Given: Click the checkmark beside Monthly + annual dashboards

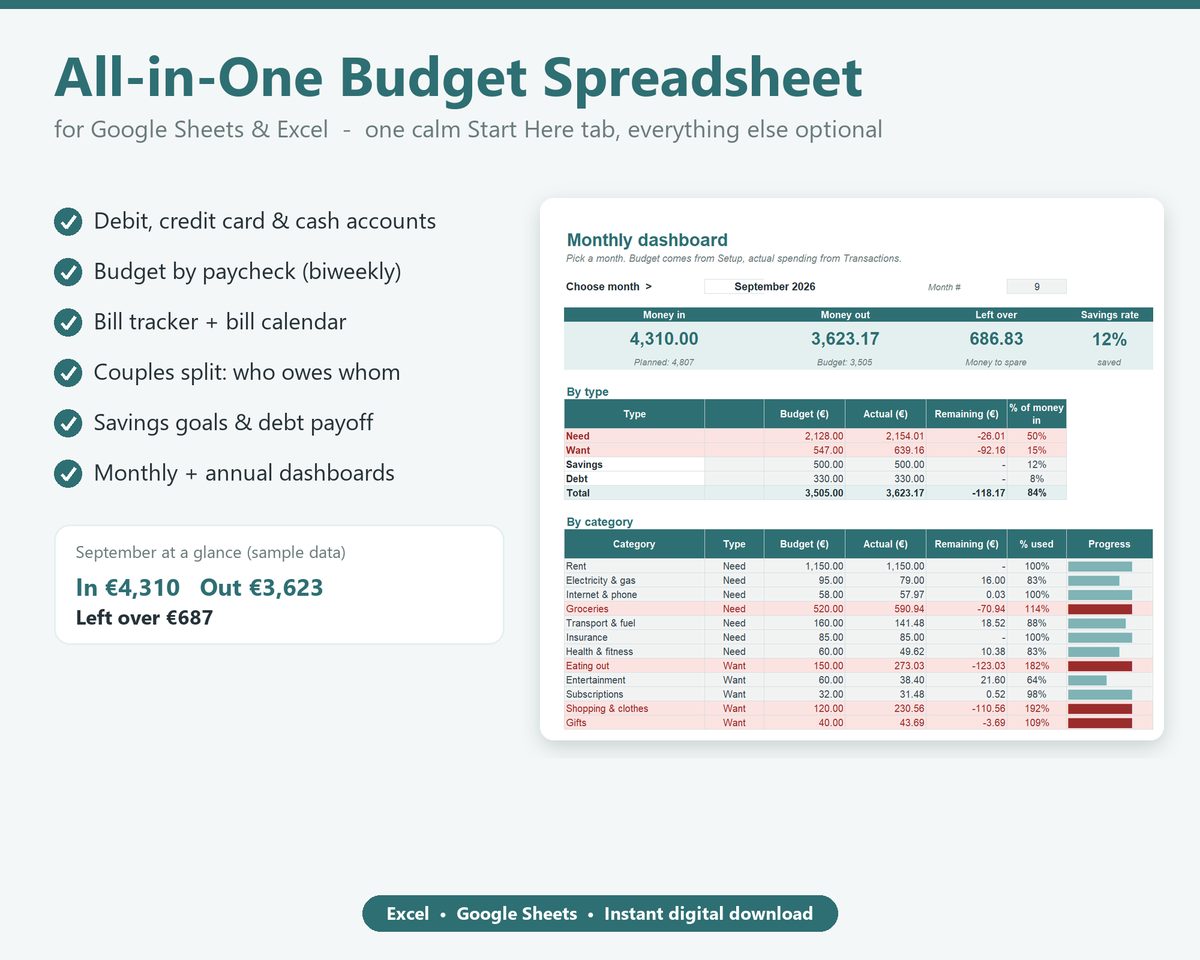Looking at the screenshot, I should (68, 473).
